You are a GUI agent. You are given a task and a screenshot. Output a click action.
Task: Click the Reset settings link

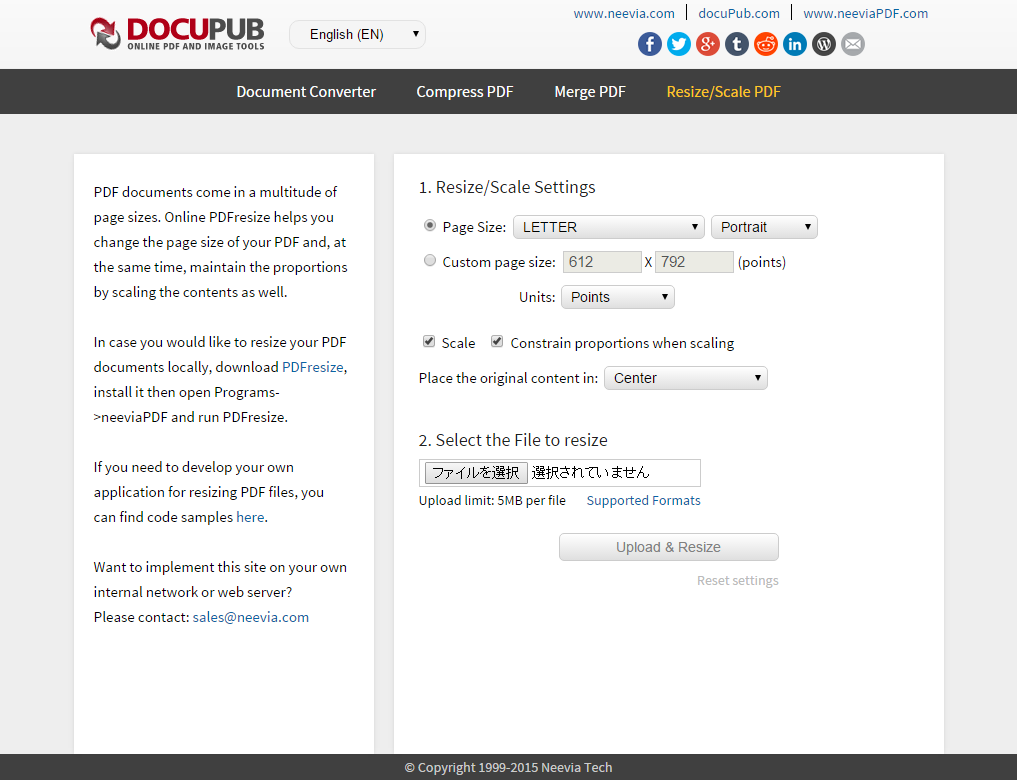(x=737, y=580)
